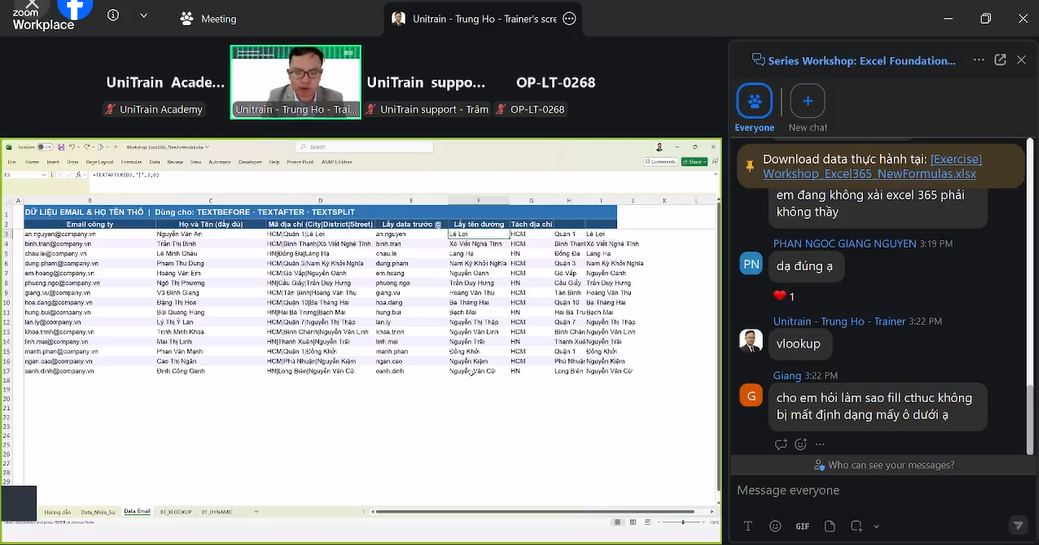Open the Formulas ribbon tab in Excel

point(131,162)
